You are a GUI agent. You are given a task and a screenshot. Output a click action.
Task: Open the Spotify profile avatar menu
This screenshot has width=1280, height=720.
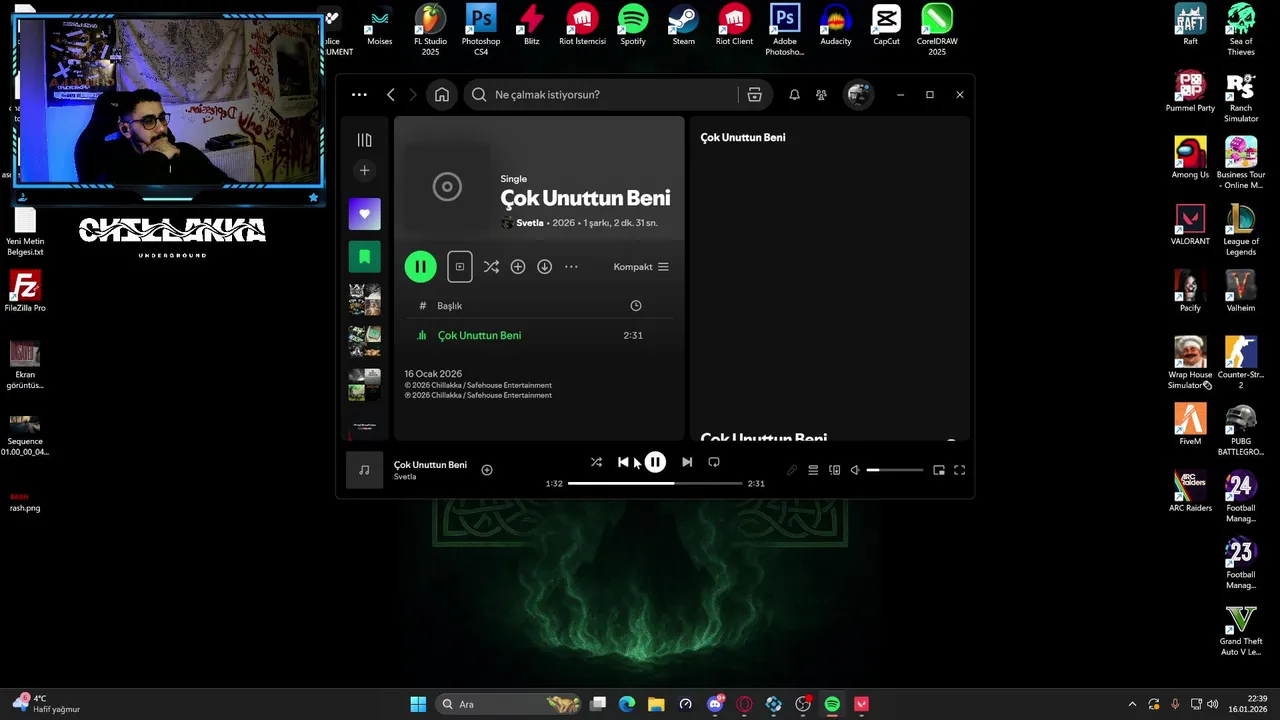858,95
